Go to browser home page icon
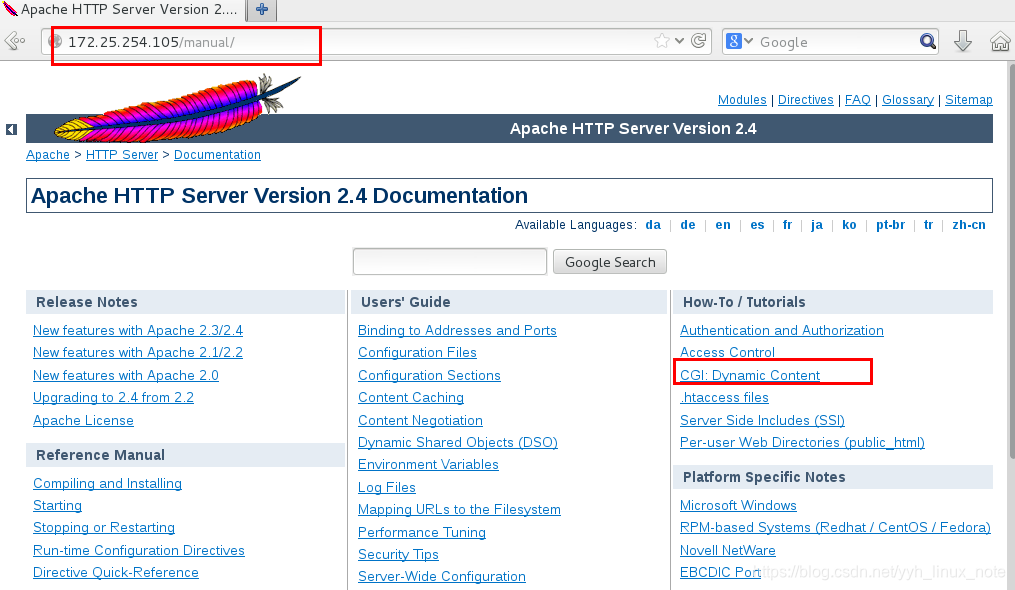 tap(1000, 41)
